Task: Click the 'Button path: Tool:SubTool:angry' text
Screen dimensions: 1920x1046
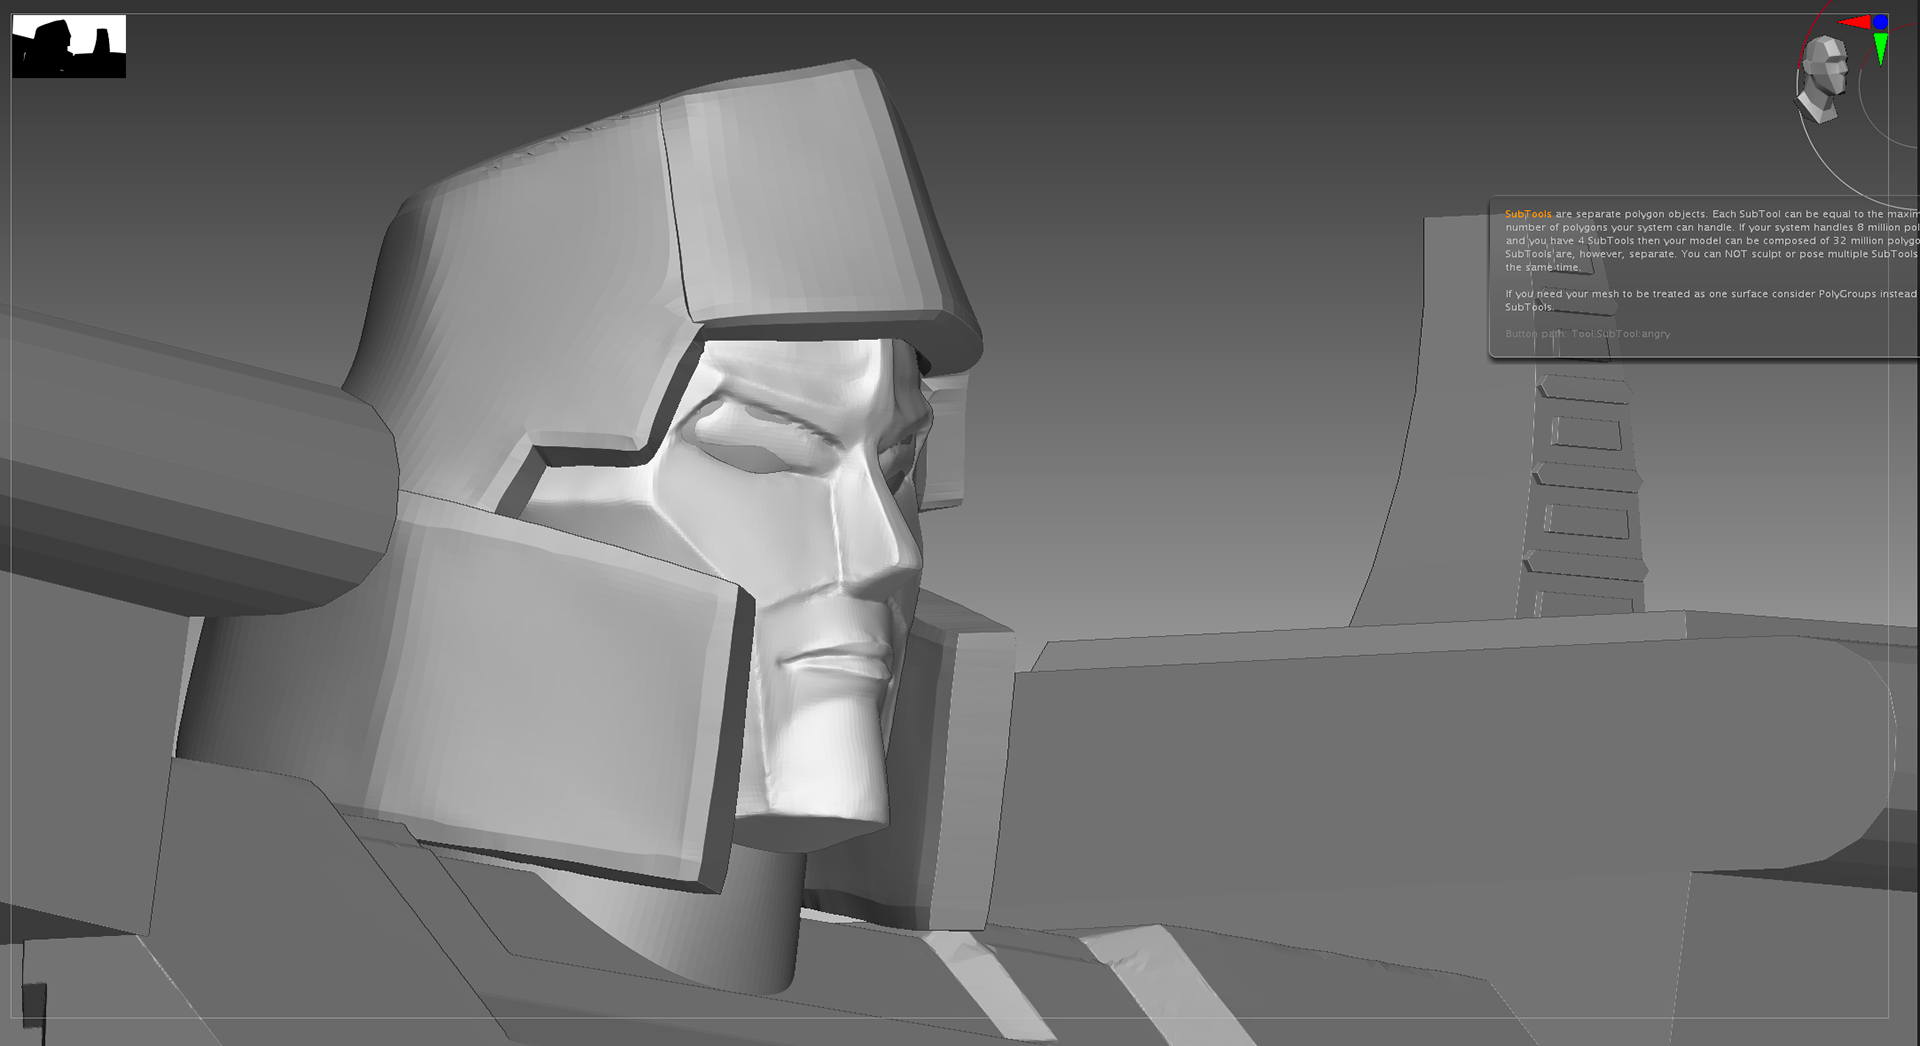Action: pos(1587,334)
